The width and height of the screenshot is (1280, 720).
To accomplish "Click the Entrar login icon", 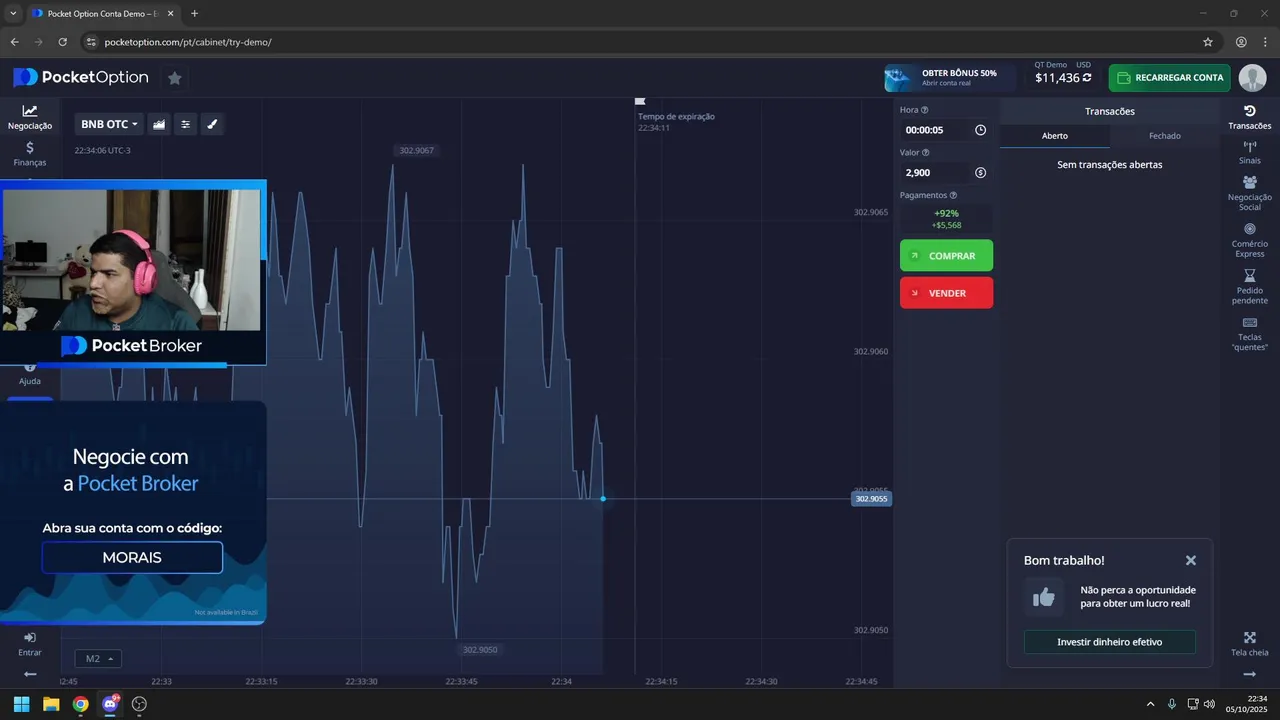I will 30,644.
